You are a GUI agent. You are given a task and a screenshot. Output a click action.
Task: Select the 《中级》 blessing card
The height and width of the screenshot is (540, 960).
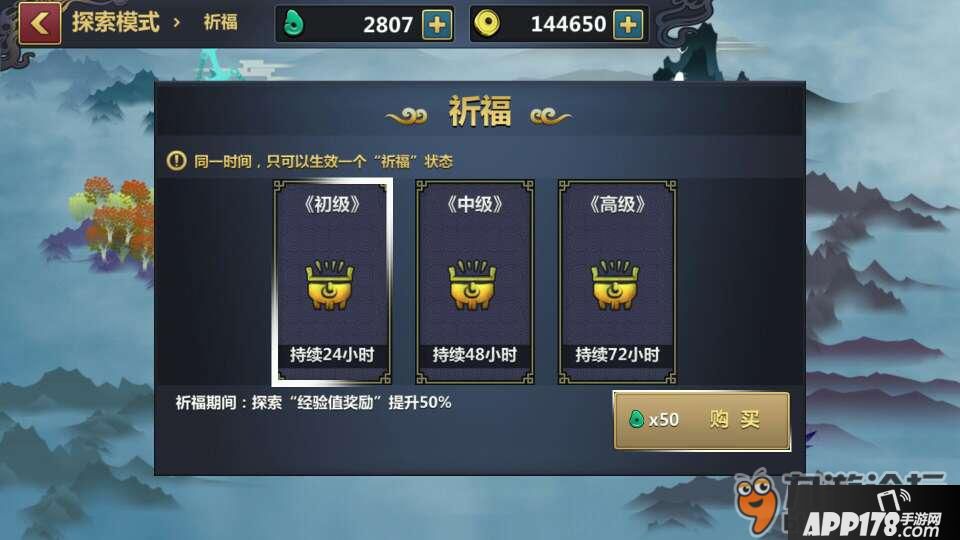(x=474, y=282)
